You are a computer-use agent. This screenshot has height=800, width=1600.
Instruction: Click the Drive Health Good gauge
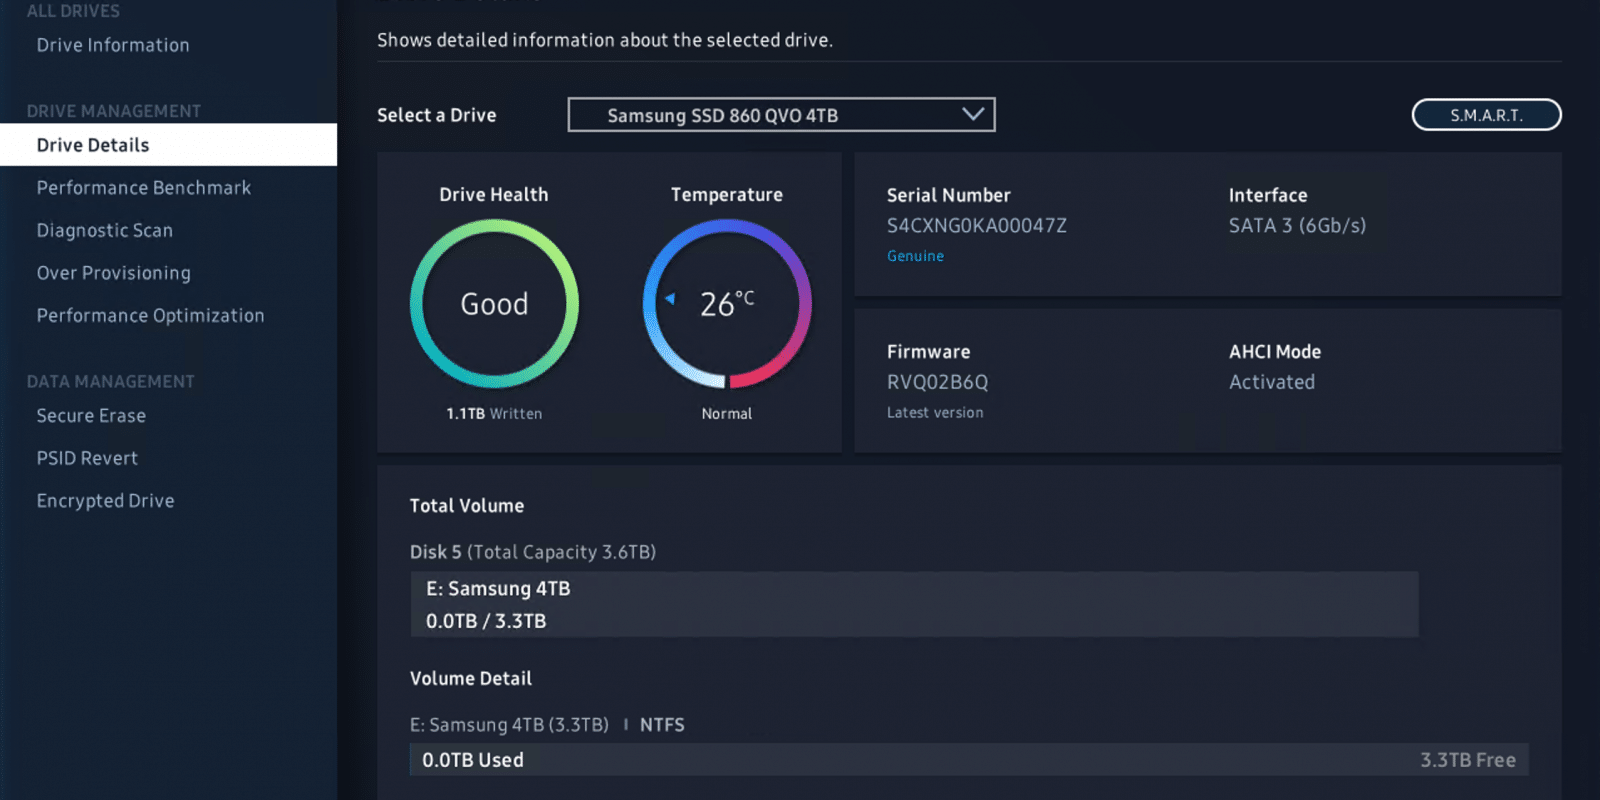494,304
